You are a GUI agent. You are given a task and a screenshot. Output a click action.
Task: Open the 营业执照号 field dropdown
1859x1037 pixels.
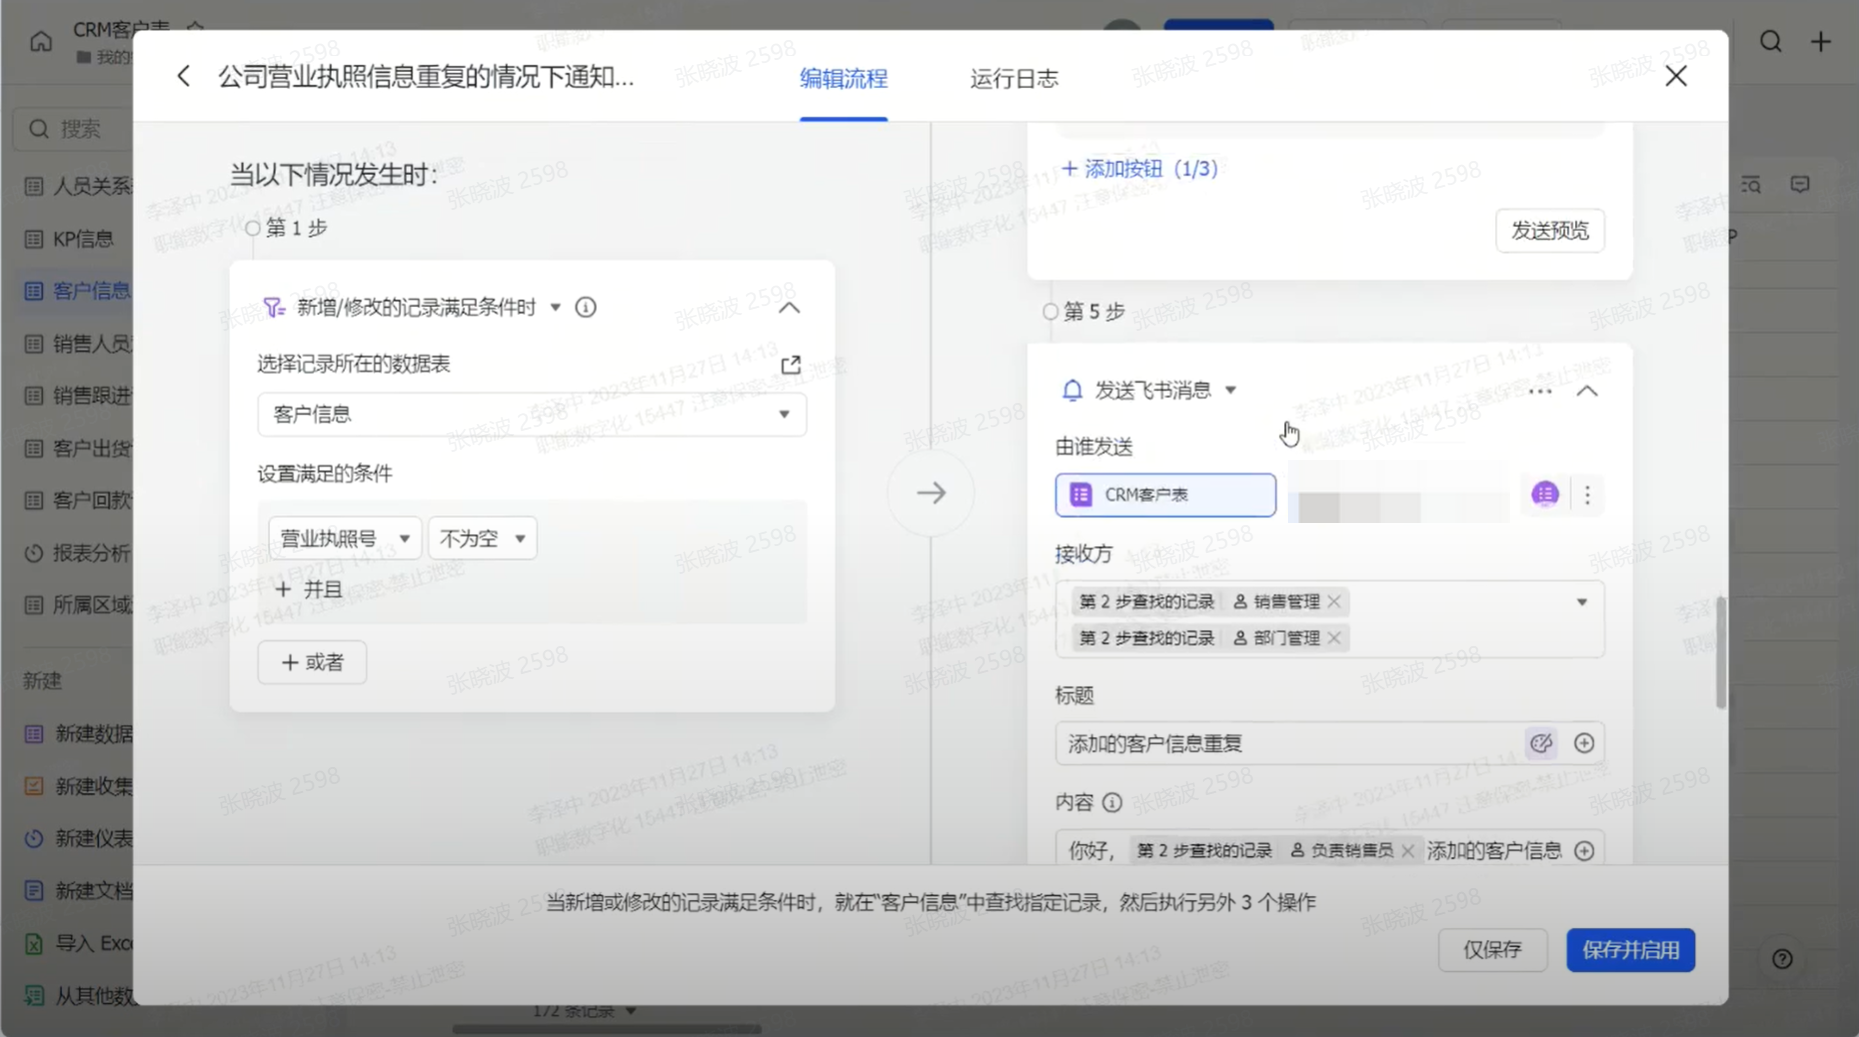coord(344,539)
